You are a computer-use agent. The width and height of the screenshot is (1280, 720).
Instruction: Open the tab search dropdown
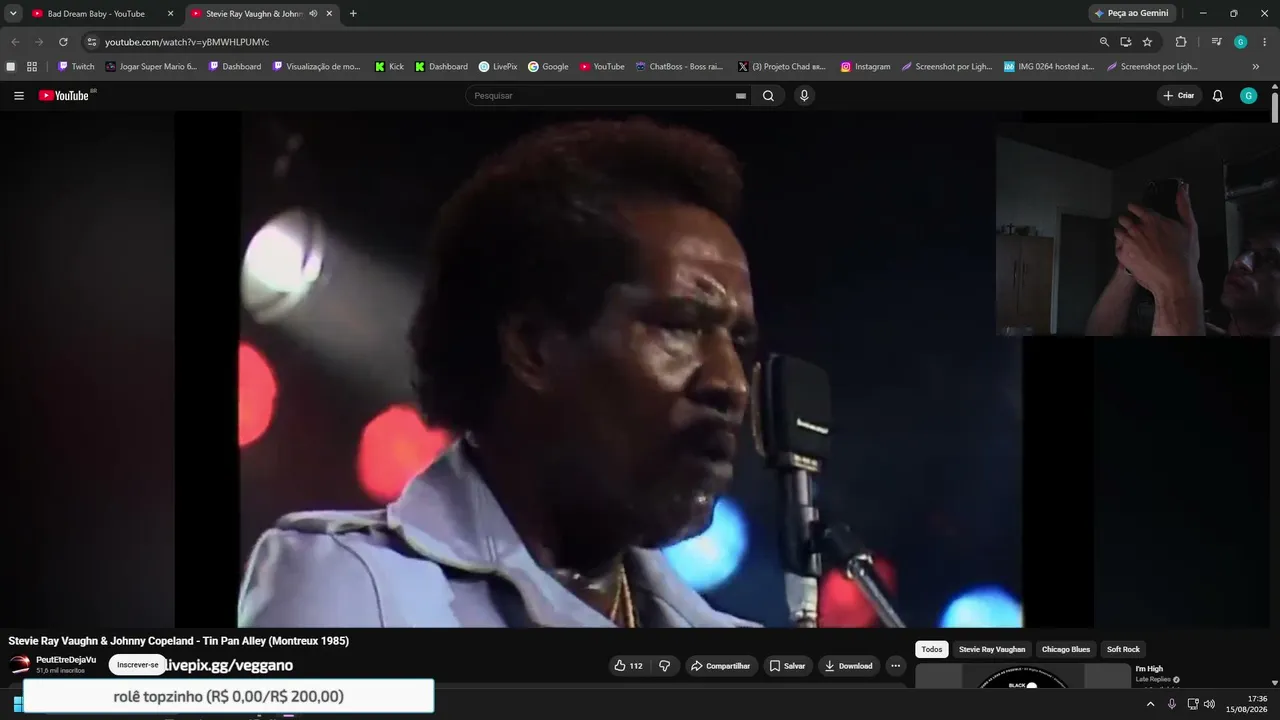13,14
